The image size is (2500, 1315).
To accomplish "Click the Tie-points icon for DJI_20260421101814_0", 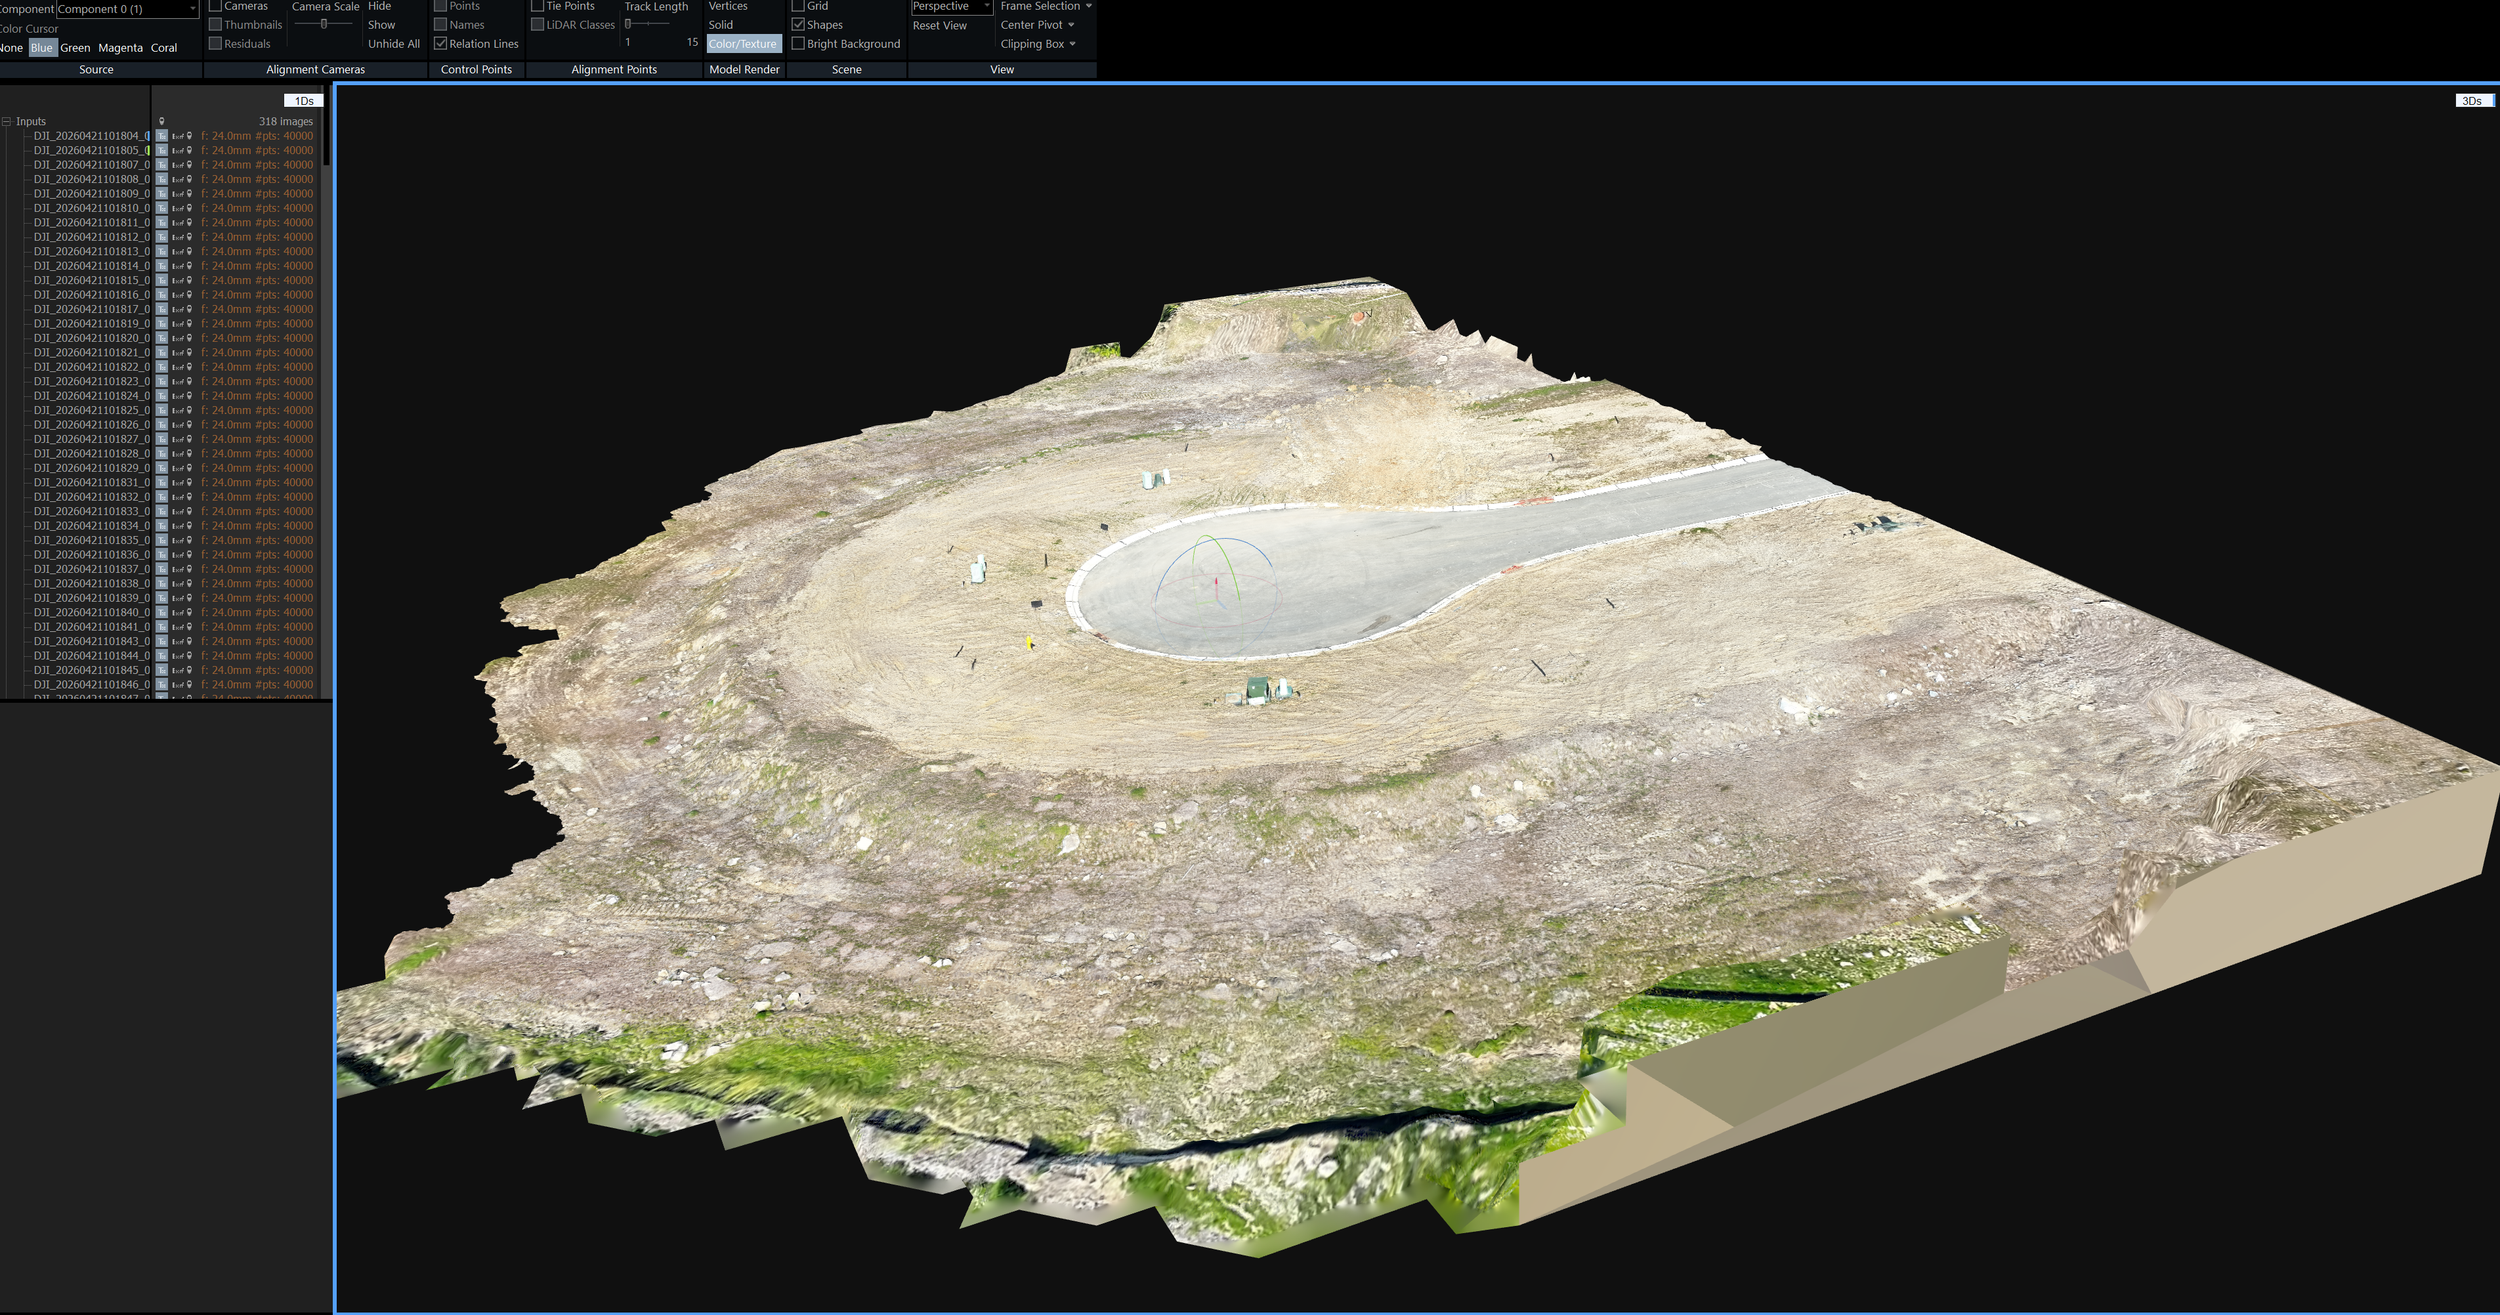I will [x=162, y=266].
